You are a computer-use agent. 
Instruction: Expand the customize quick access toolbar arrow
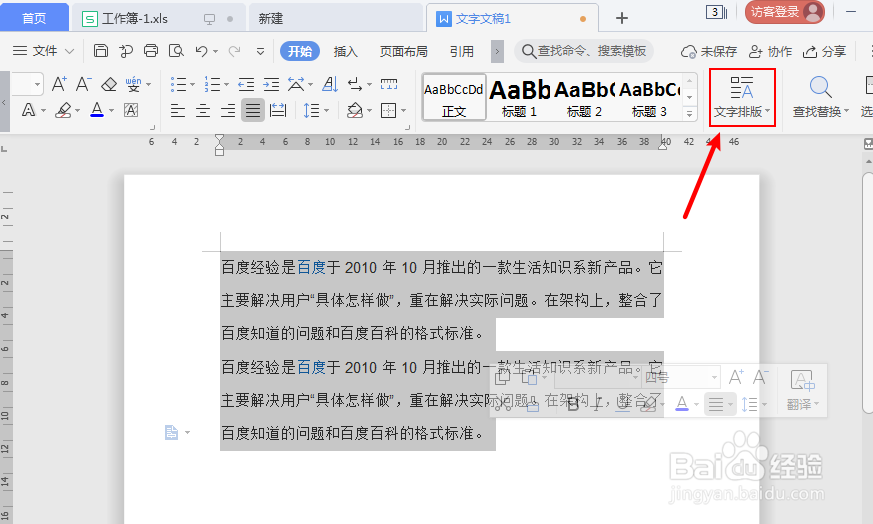tap(260, 51)
